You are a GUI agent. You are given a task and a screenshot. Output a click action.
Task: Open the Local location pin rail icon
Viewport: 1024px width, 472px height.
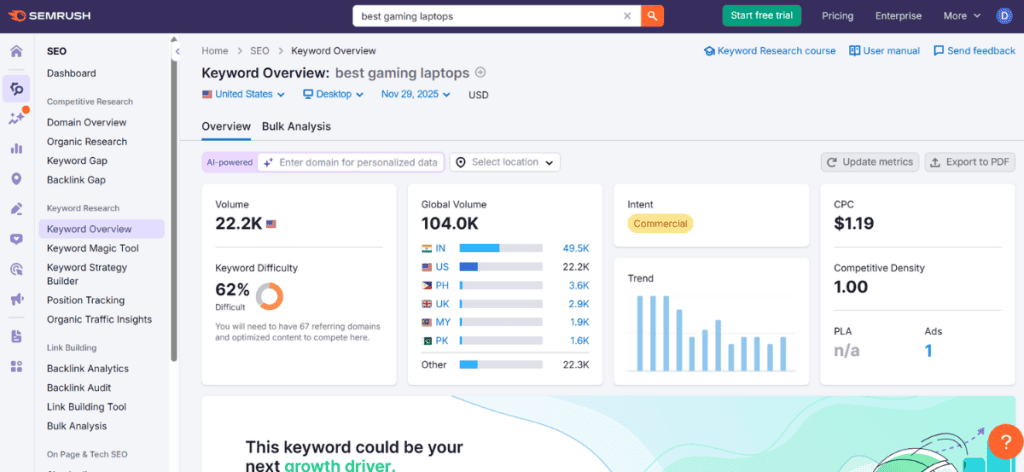coord(16,179)
